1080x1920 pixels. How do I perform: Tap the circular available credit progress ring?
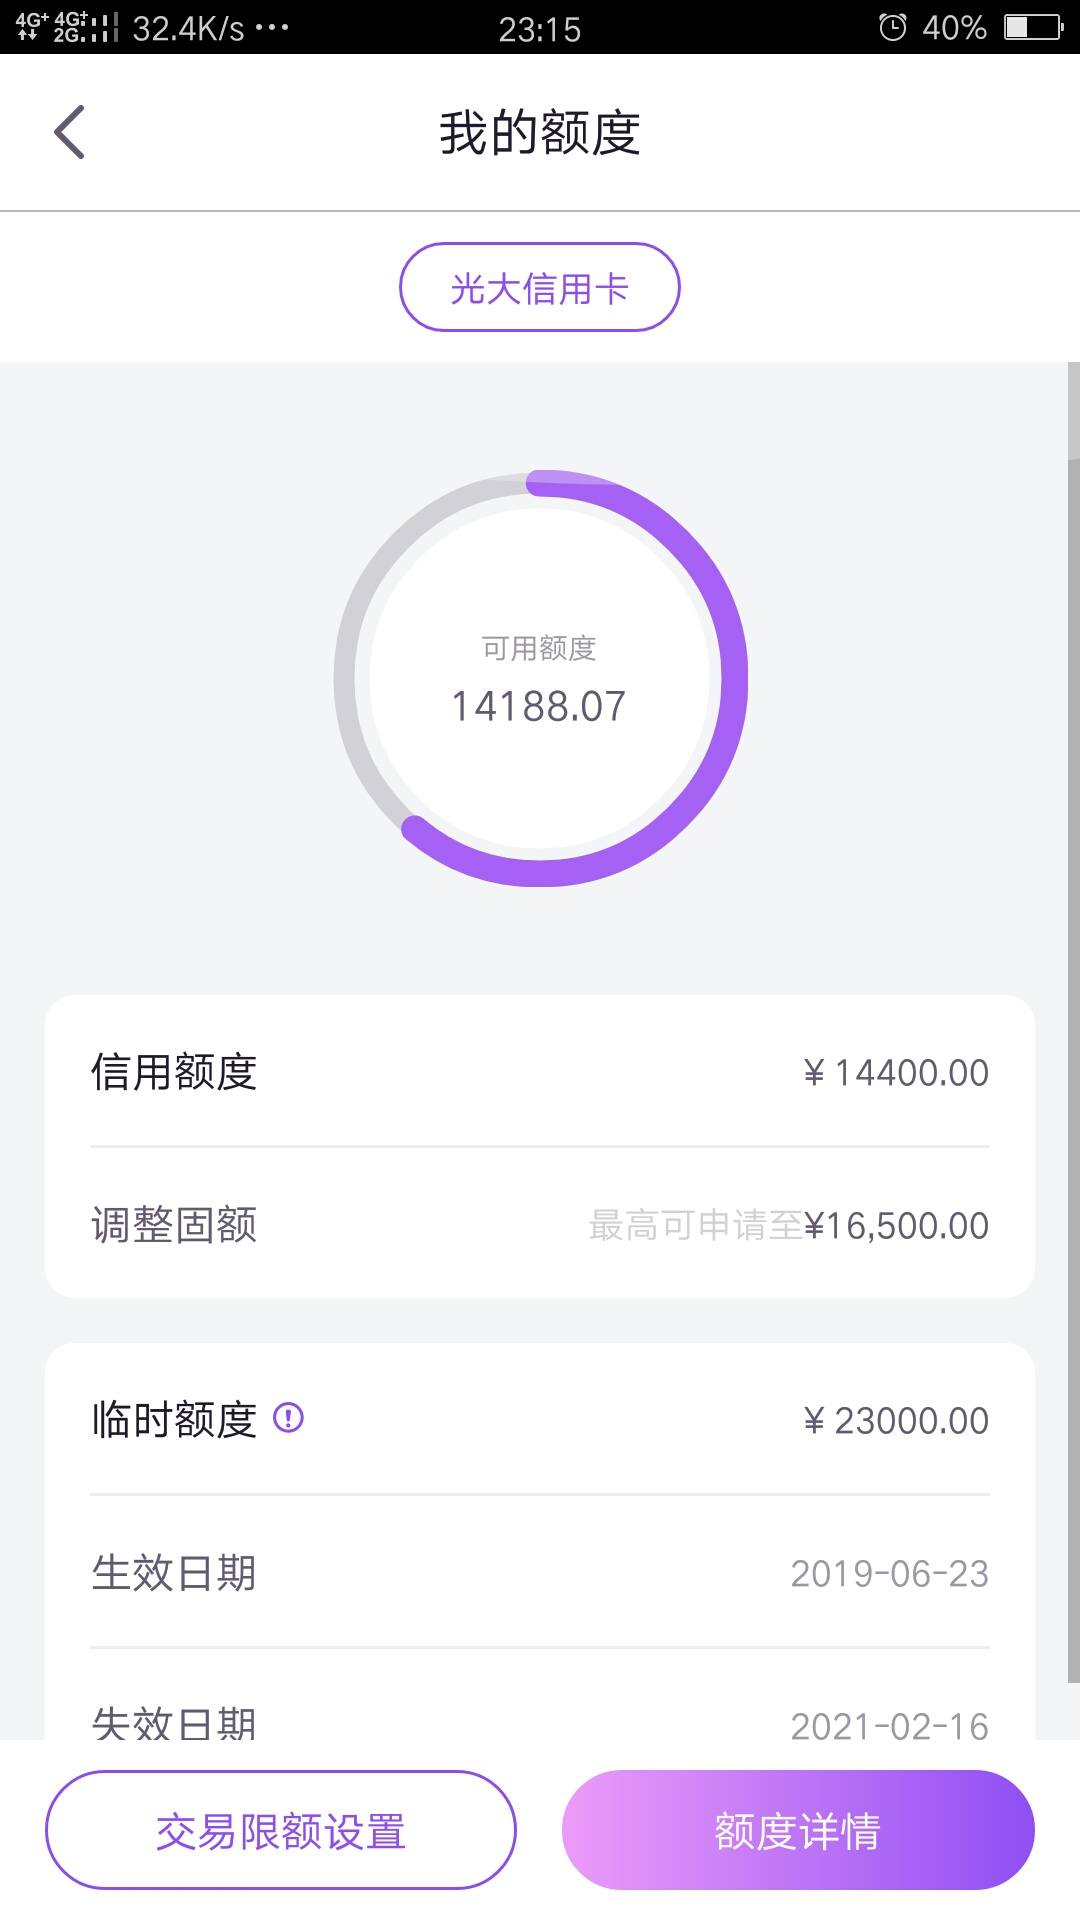[540, 678]
